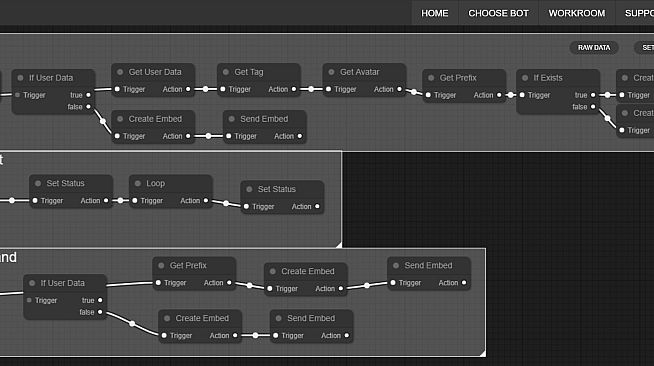
Task: Click the RAW DATA button
Action: [x=594, y=48]
